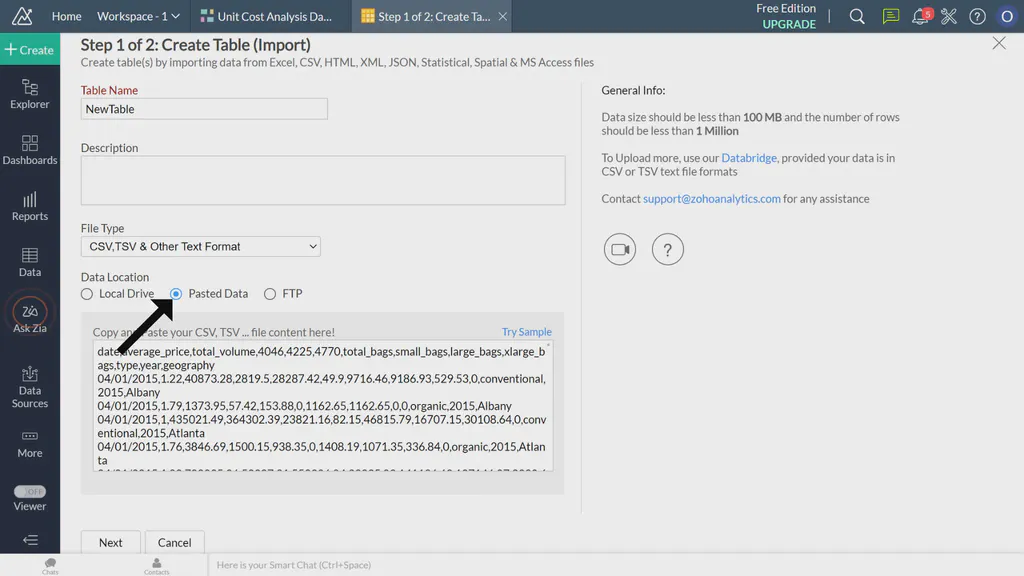Open the Reports section

29,207
